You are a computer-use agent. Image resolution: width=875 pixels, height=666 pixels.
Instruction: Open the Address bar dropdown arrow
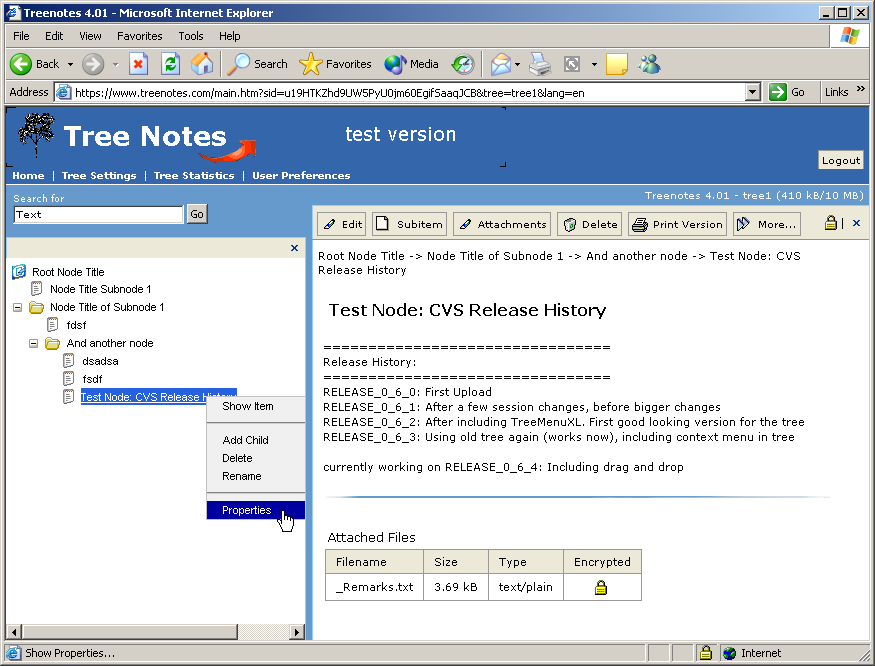(753, 92)
